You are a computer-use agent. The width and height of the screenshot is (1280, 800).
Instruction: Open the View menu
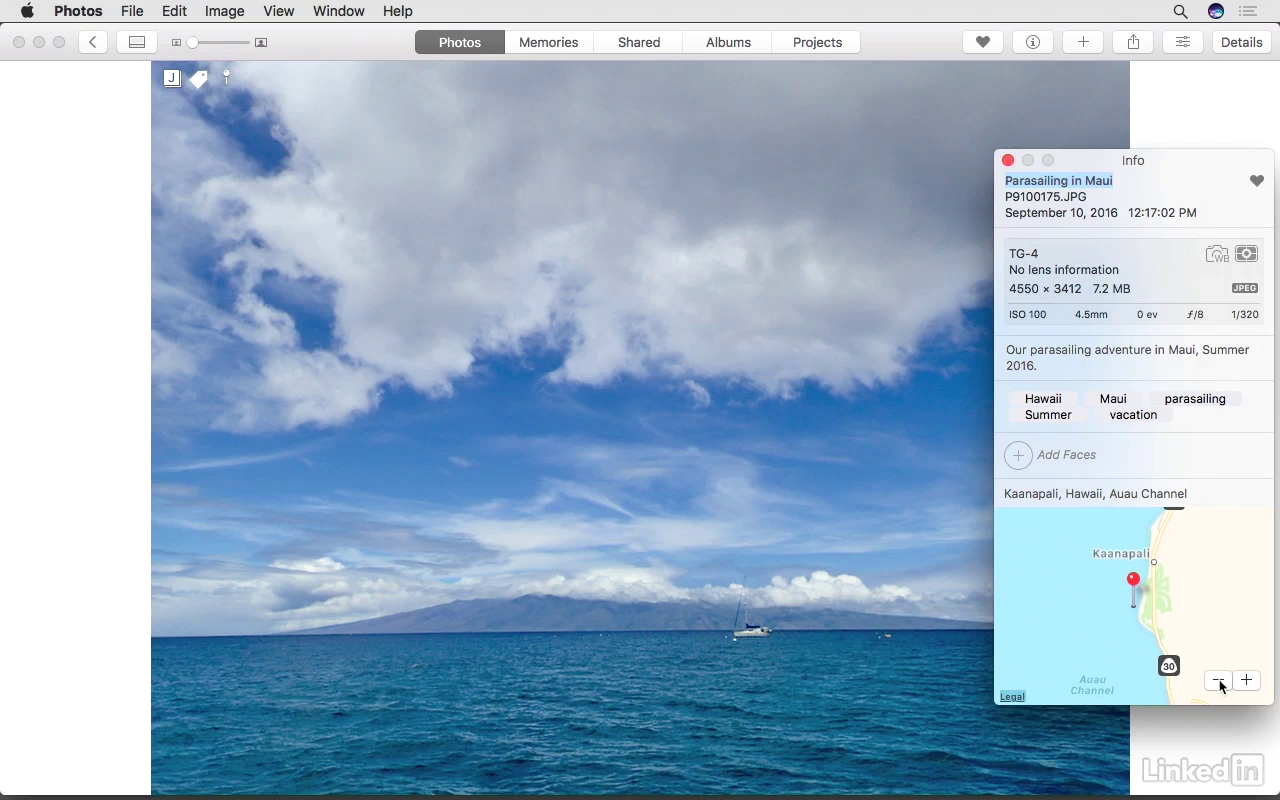pos(278,11)
